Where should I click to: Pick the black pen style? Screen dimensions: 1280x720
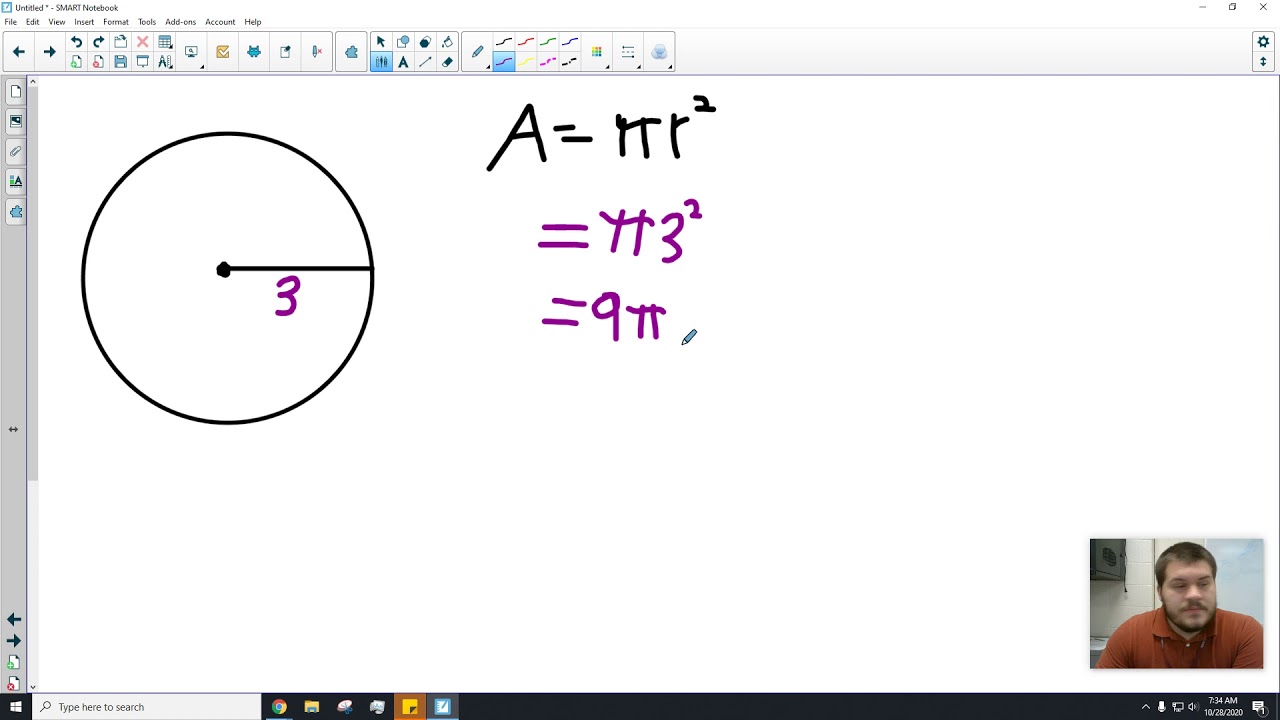pos(504,42)
